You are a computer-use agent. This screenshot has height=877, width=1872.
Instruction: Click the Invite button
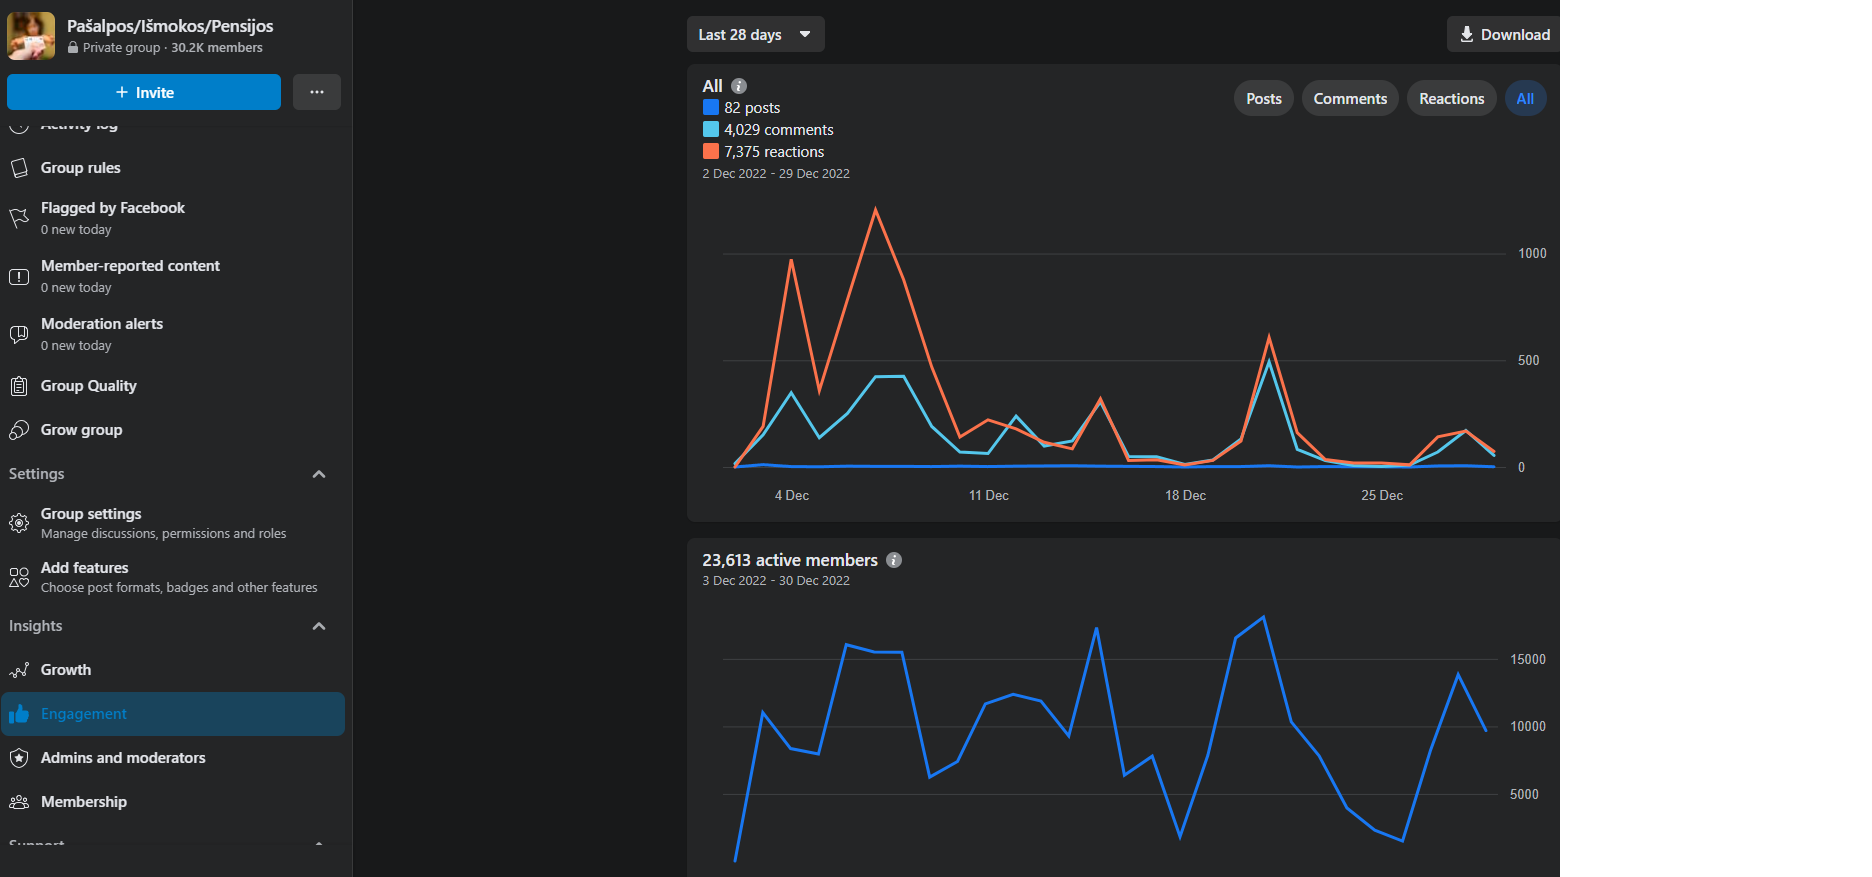click(144, 92)
